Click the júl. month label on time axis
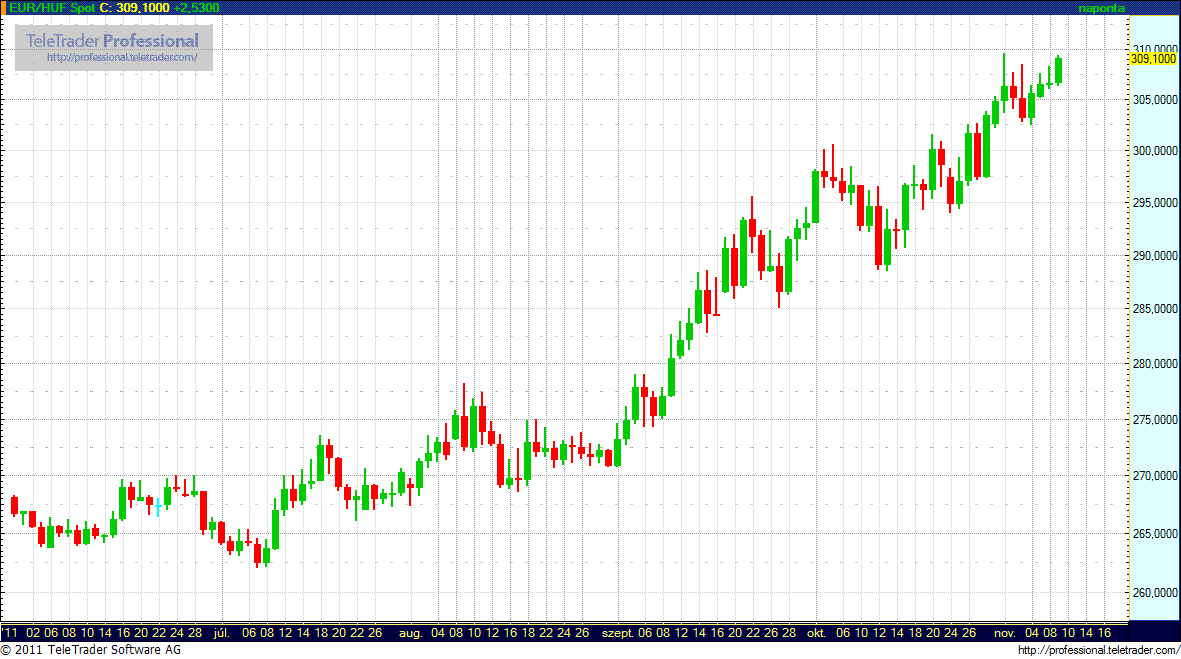The width and height of the screenshot is (1181, 659). 221,633
